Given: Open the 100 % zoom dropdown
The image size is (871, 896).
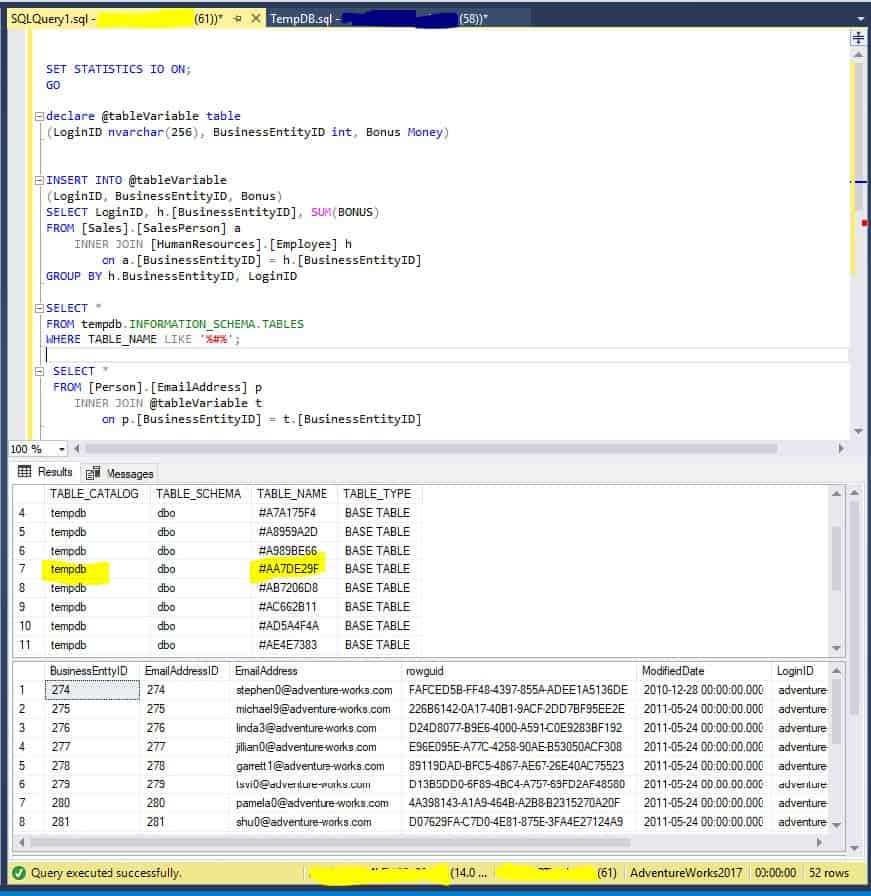Looking at the screenshot, I should (61, 449).
